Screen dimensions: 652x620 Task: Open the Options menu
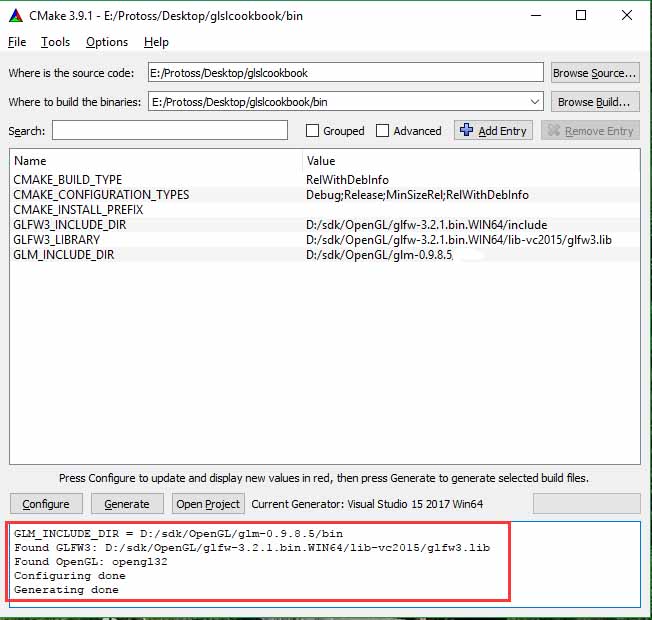click(x=107, y=42)
